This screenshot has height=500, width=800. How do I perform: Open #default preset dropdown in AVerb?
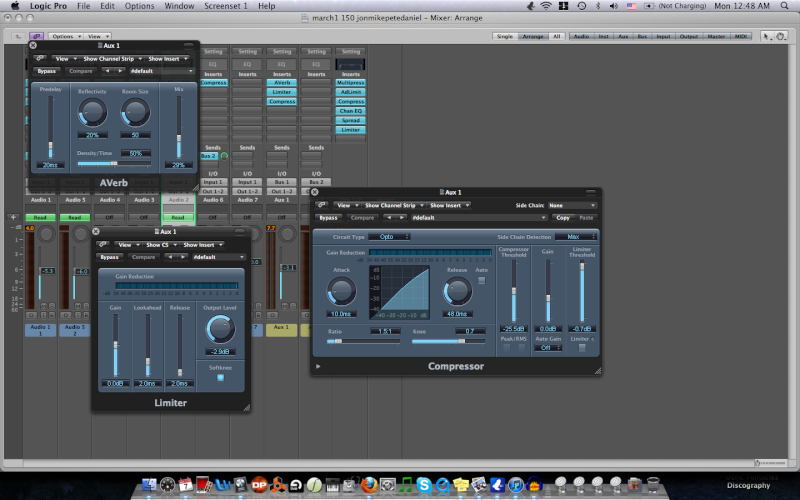coord(162,71)
